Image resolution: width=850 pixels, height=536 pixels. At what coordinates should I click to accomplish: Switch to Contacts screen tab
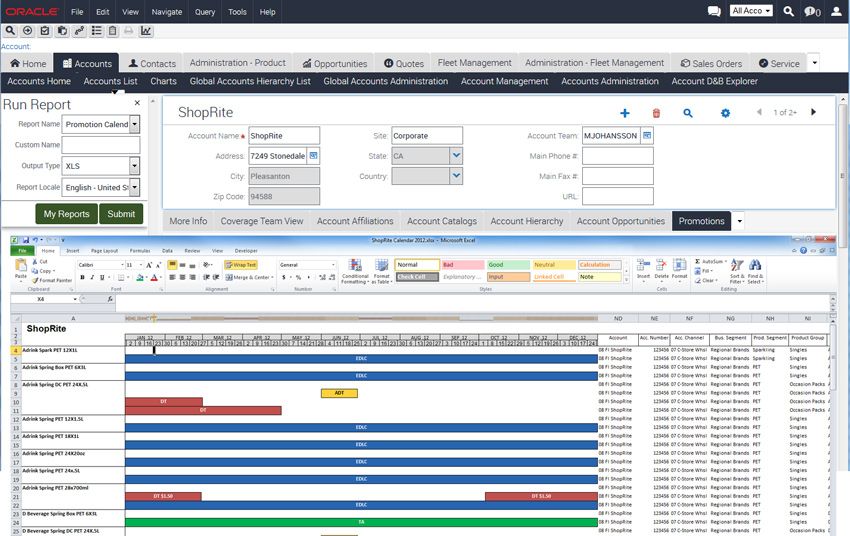pyautogui.click(x=152, y=63)
